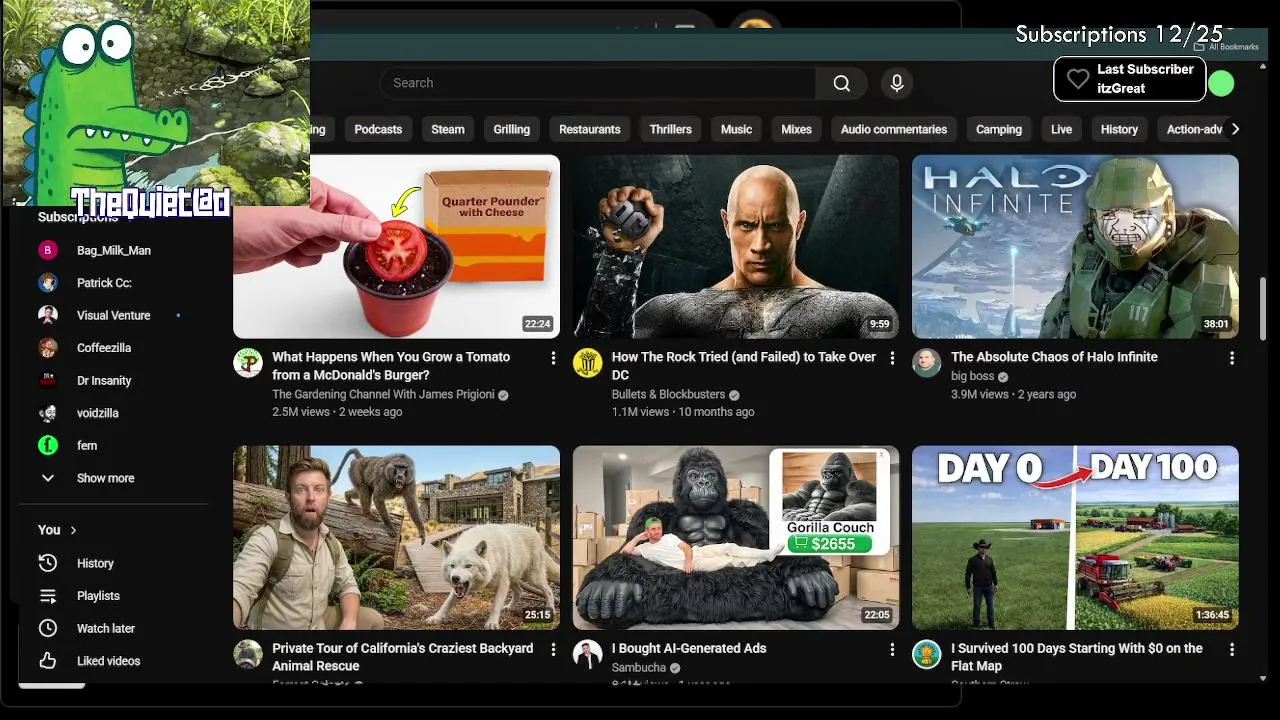Open options menu for 100 Days Flat Map video
This screenshot has height=720, width=1280.
[x=1232, y=649]
